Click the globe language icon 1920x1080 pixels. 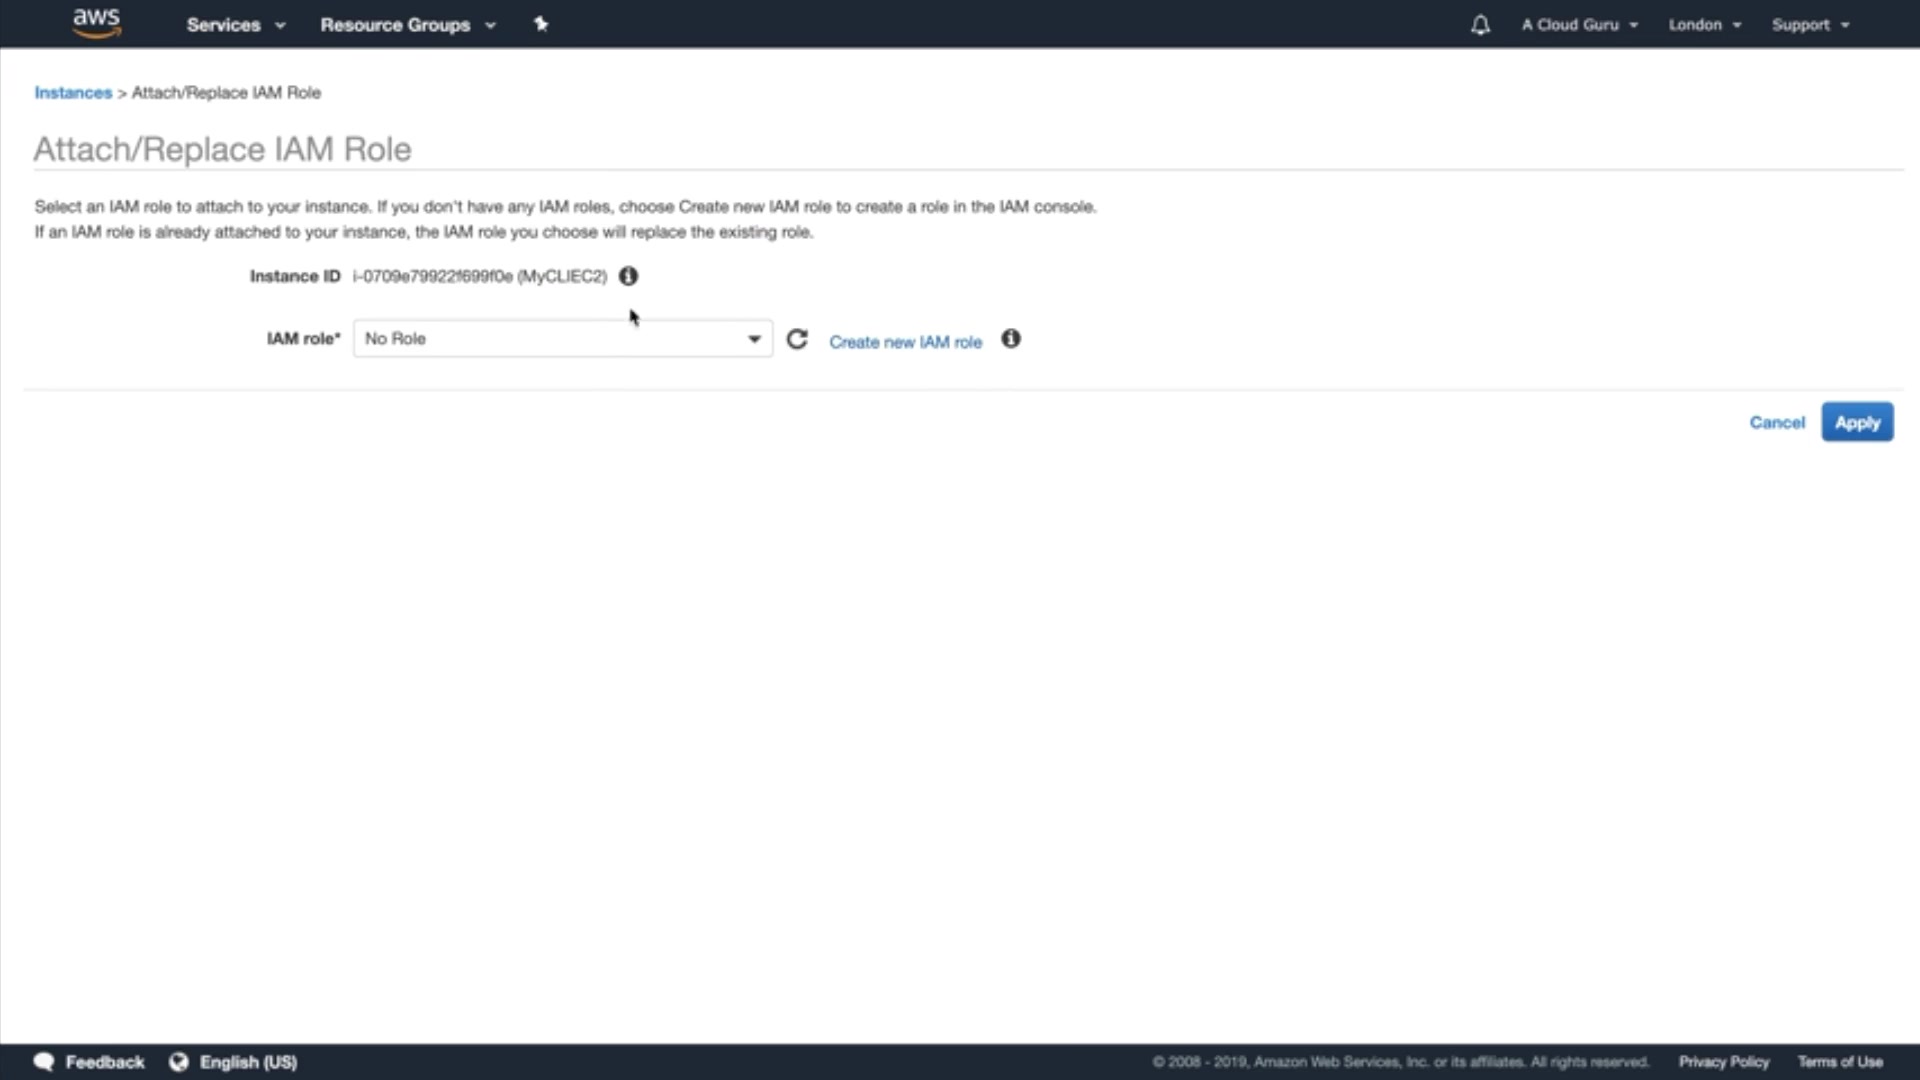coord(179,1062)
